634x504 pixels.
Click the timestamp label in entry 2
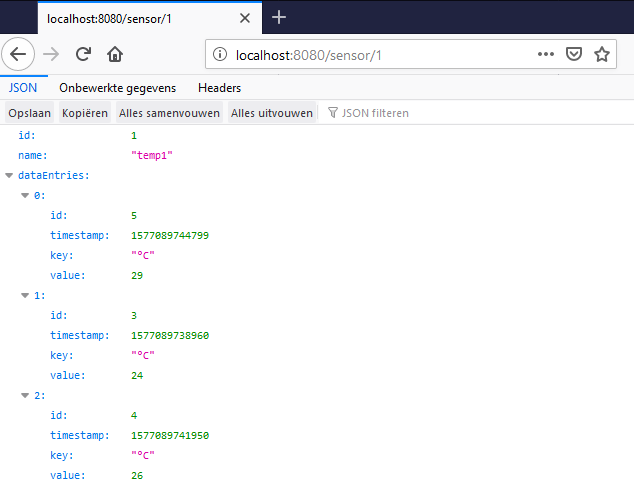[x=80, y=436]
